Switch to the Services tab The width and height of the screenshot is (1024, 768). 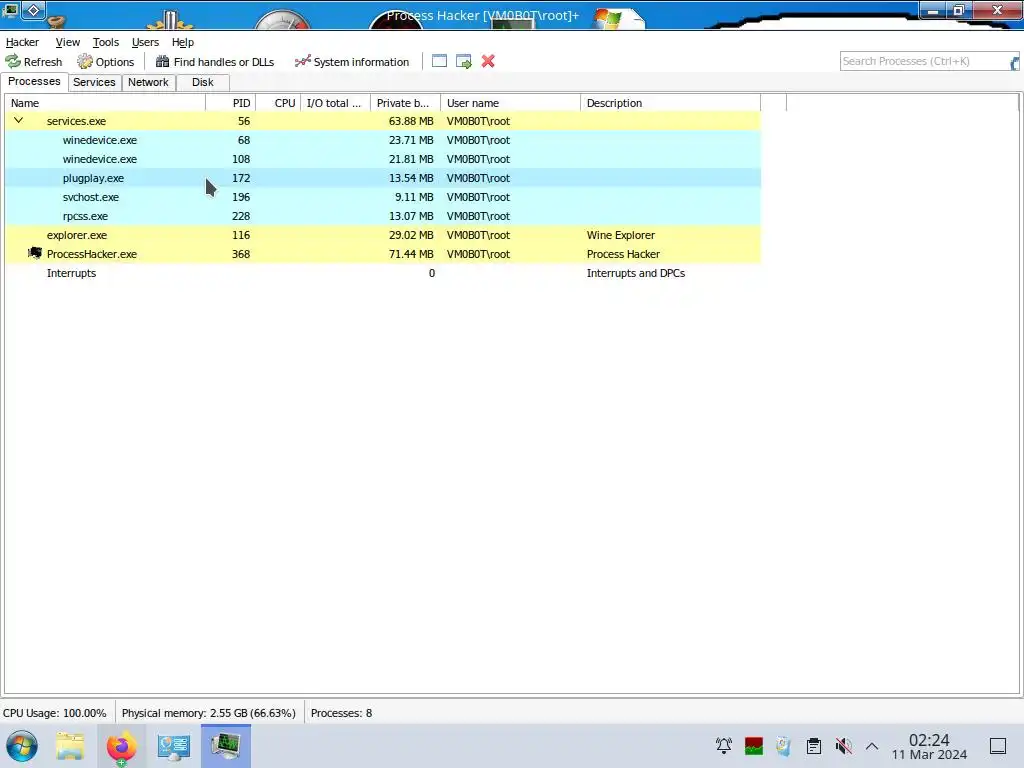click(94, 82)
